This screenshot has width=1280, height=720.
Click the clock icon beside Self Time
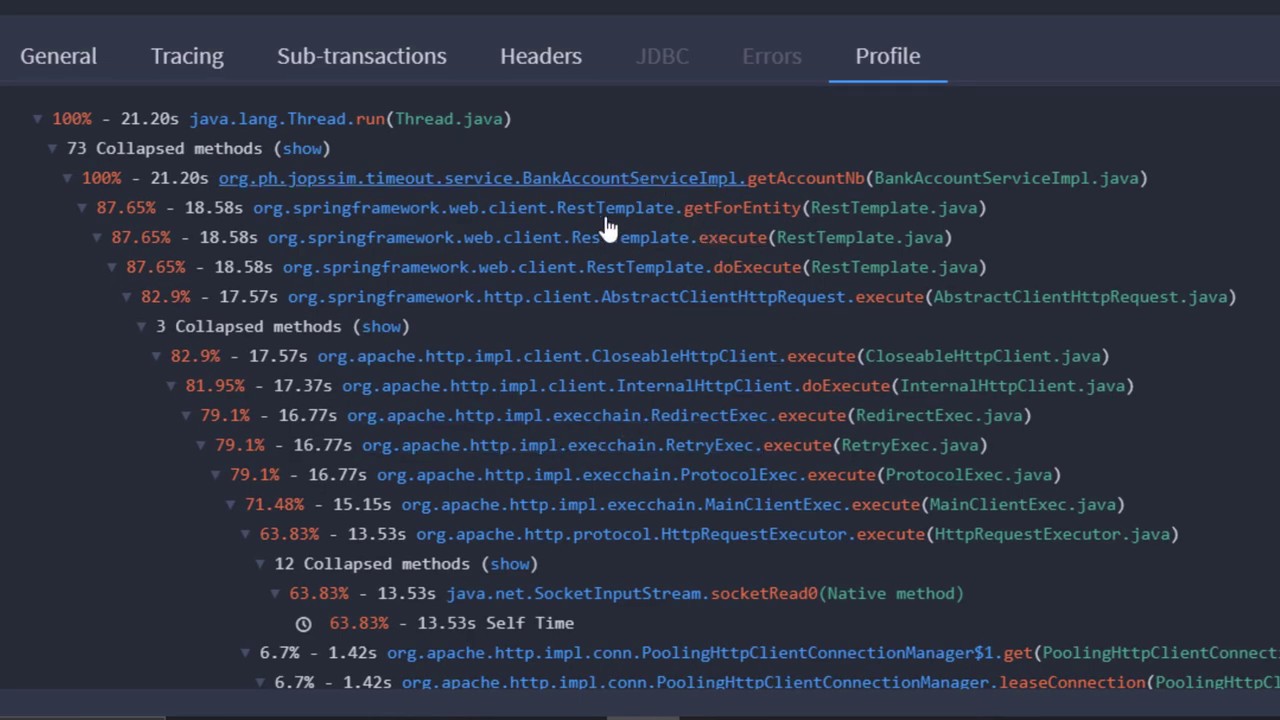click(304, 624)
